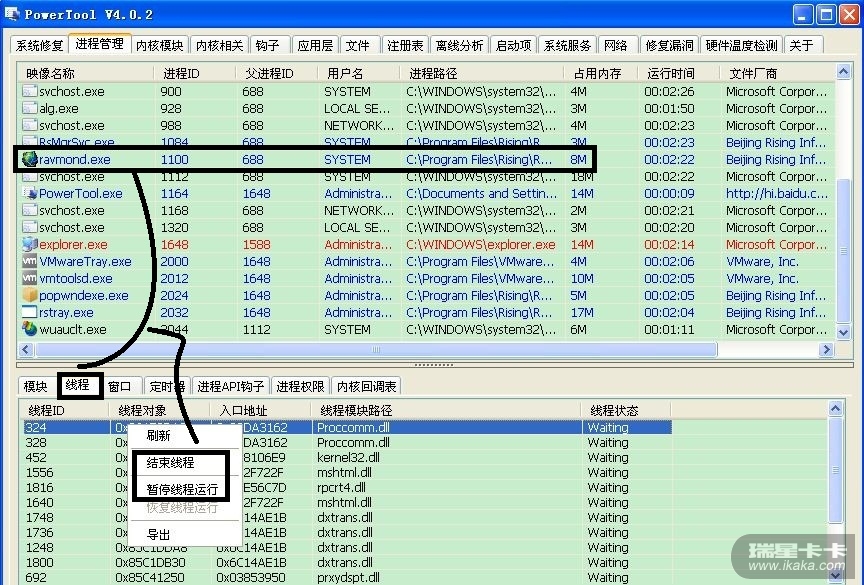This screenshot has height=585, width=864.
Task: Select thread 328 row
Action: point(348,442)
